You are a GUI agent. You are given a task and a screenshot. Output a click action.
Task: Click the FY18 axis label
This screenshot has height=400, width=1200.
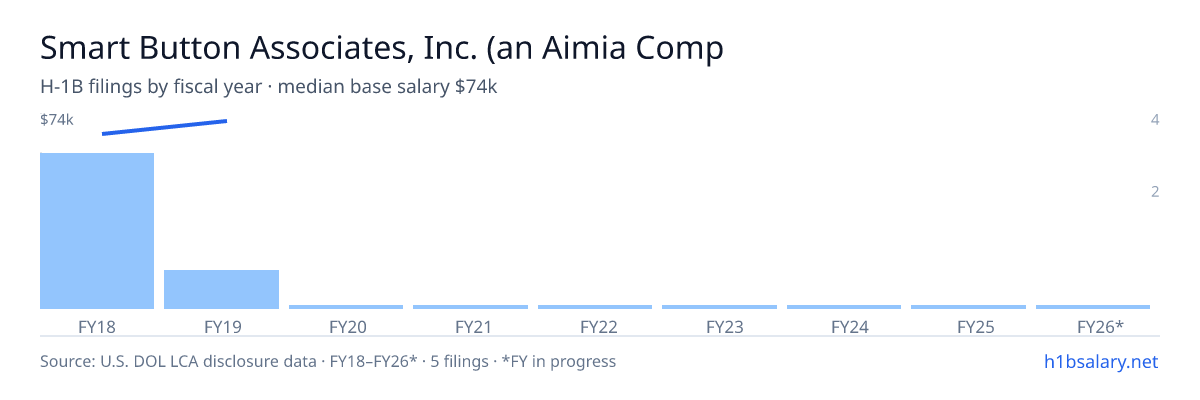pyautogui.click(x=97, y=326)
